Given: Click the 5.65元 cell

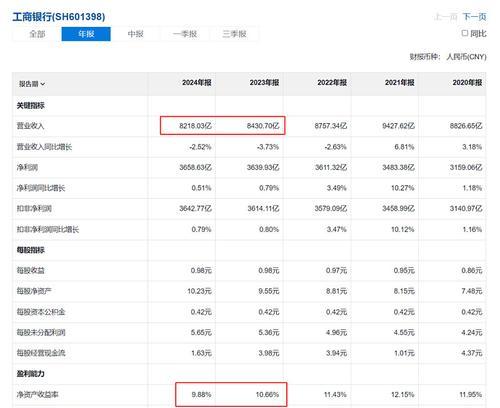Looking at the screenshot, I should point(201,332).
